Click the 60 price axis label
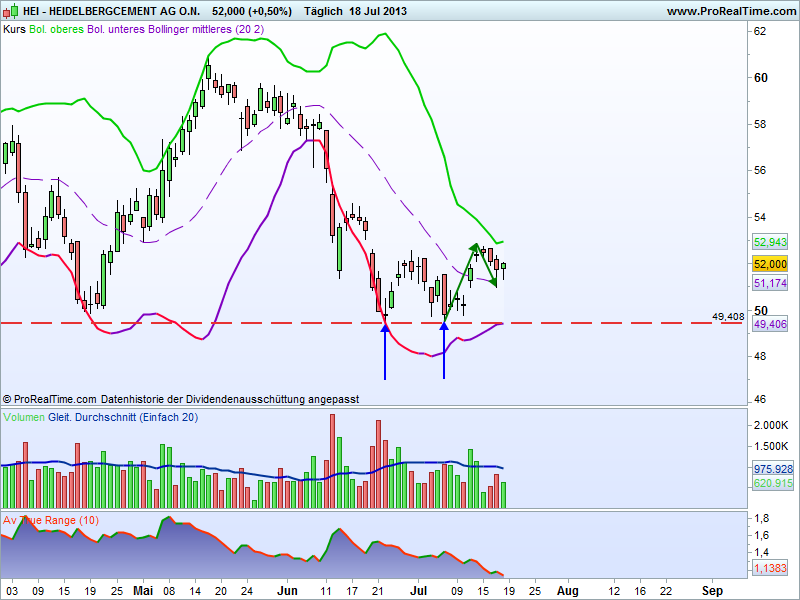The width and height of the screenshot is (800, 600). point(761,78)
